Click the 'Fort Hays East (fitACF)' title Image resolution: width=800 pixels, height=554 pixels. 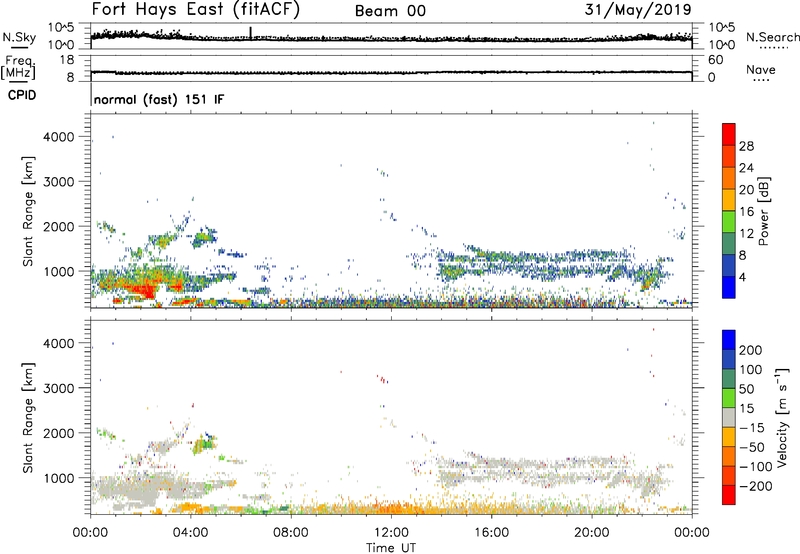tap(195, 9)
